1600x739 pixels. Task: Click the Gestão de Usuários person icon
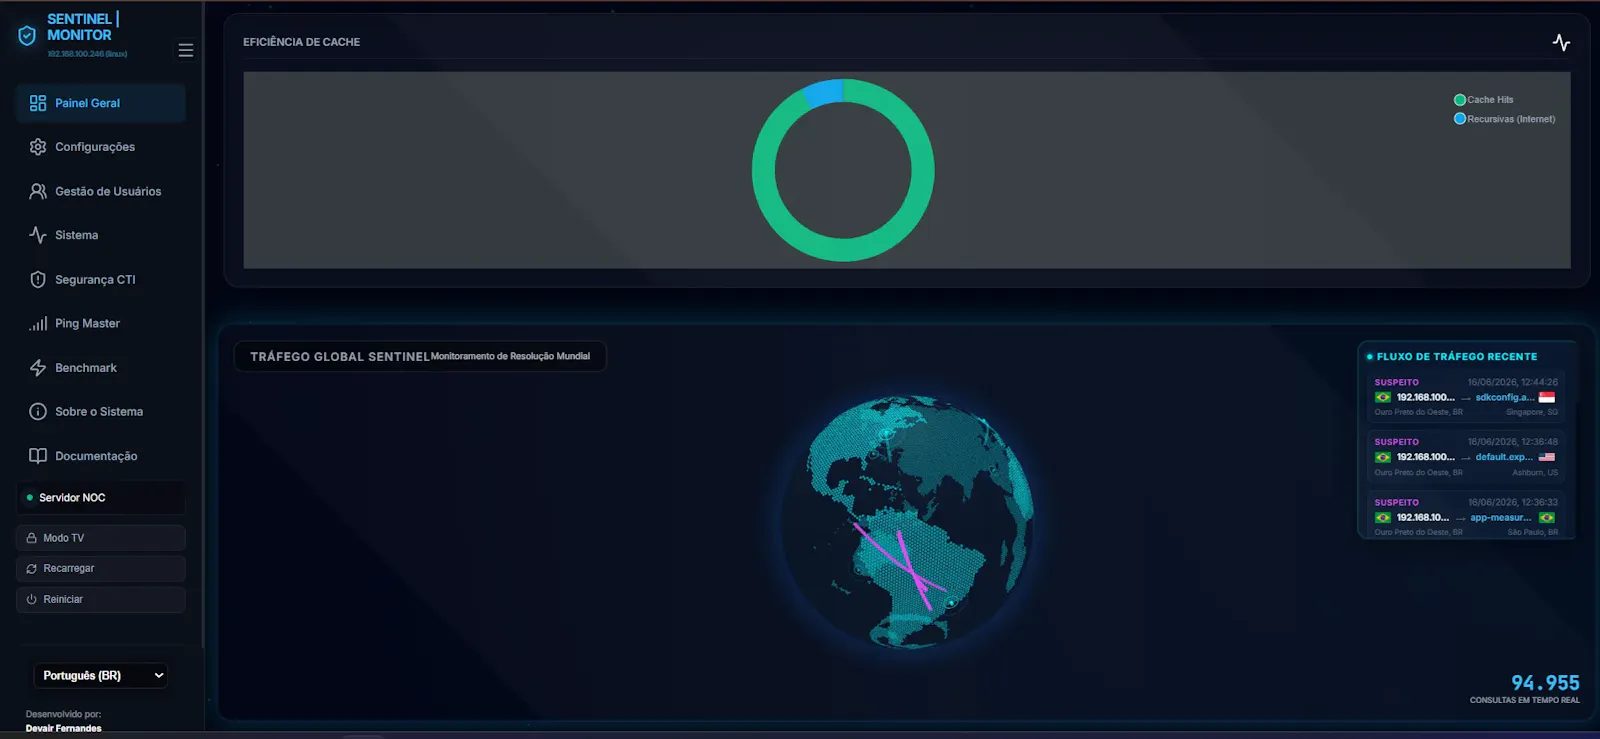[38, 191]
